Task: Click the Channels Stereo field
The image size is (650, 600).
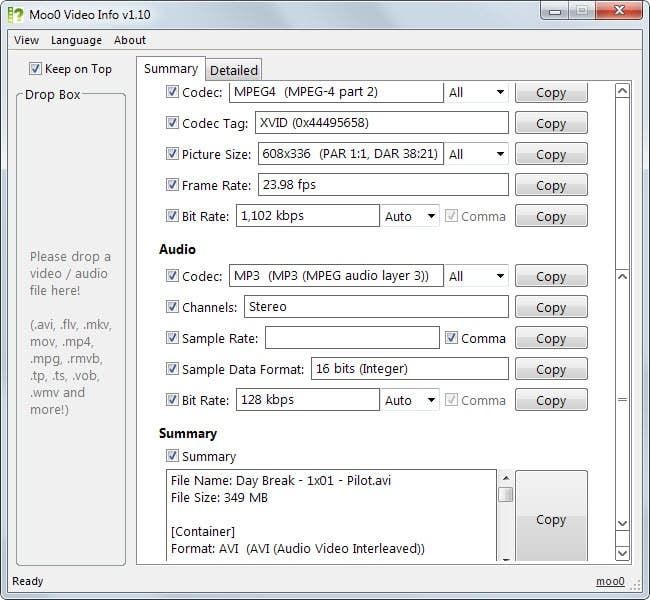Action: tap(376, 307)
